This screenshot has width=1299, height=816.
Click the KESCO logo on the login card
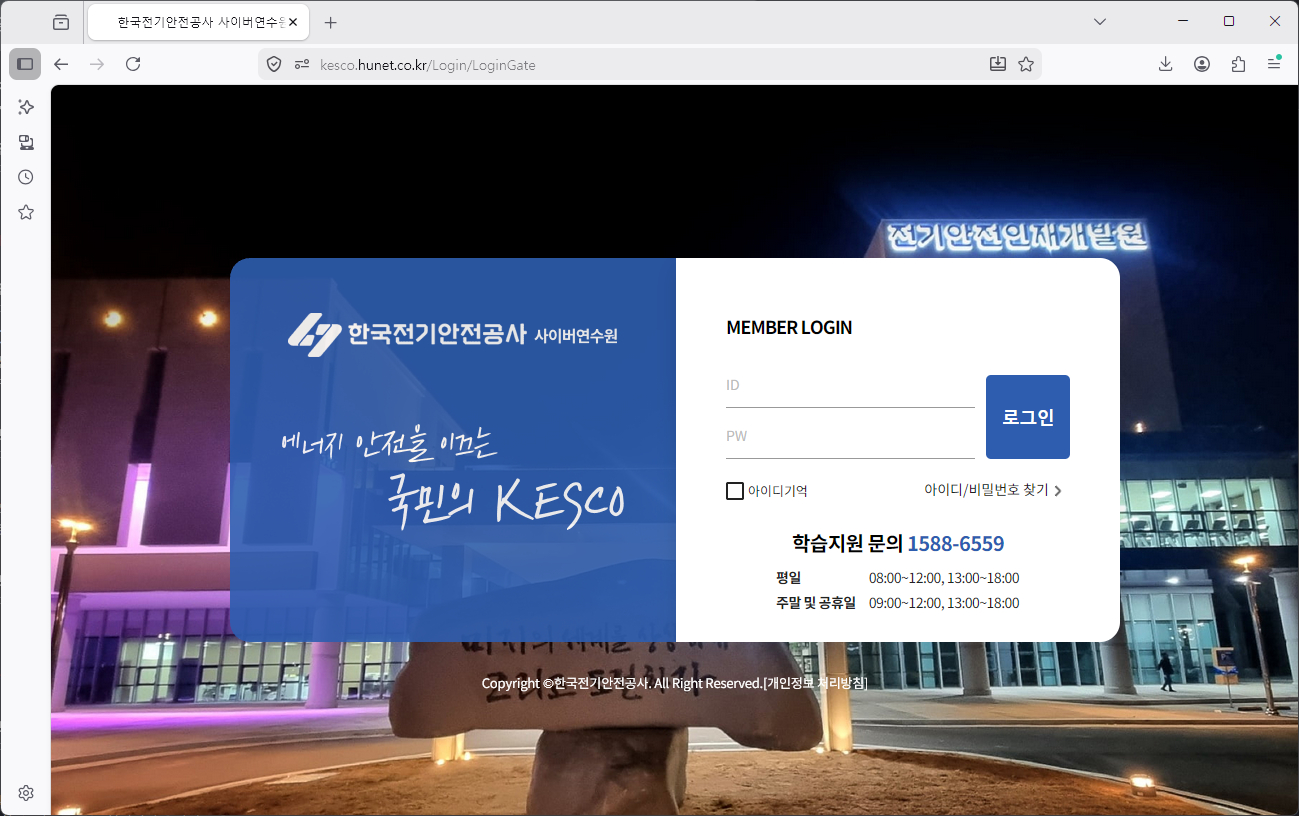452,335
